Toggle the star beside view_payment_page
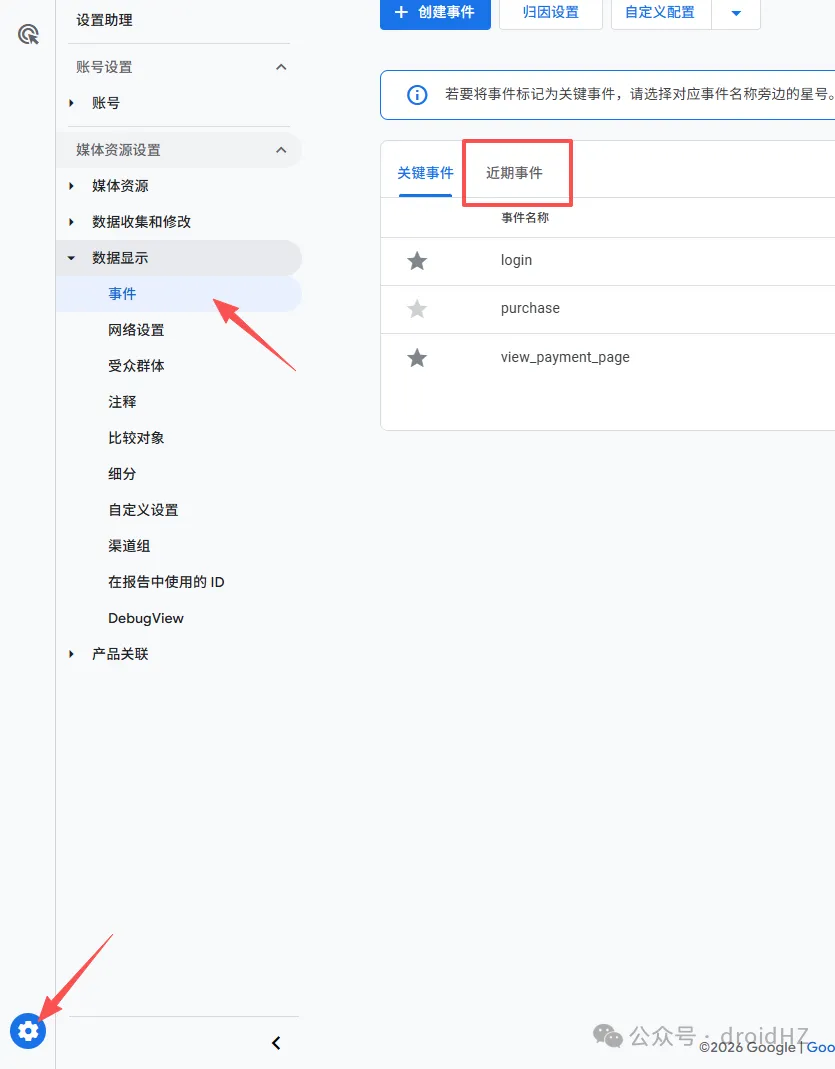The height and width of the screenshot is (1069, 835). pos(417,356)
